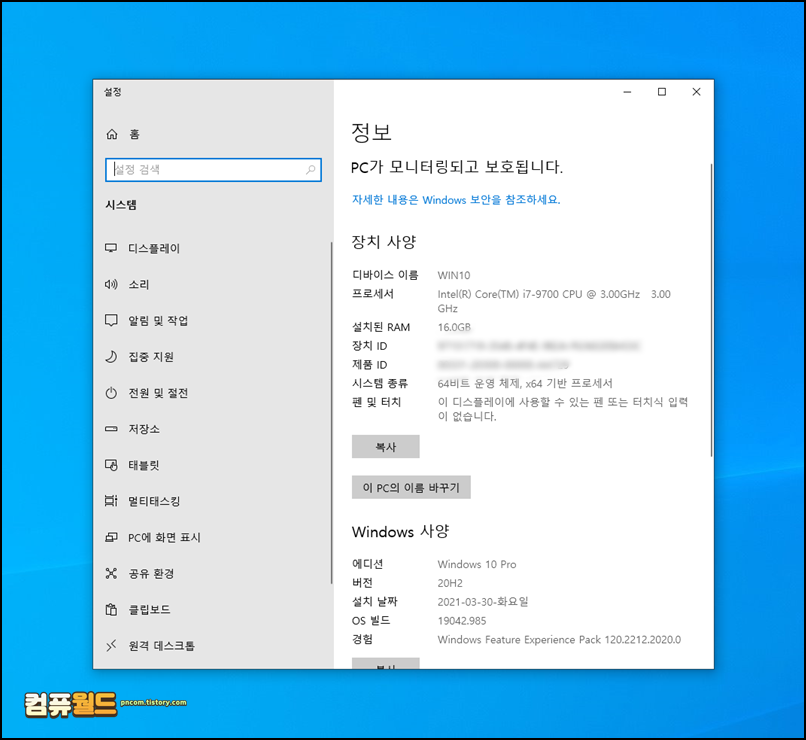Screen dimensions: 806x740
Task: Click the clipboard icon
Action: coord(111,609)
